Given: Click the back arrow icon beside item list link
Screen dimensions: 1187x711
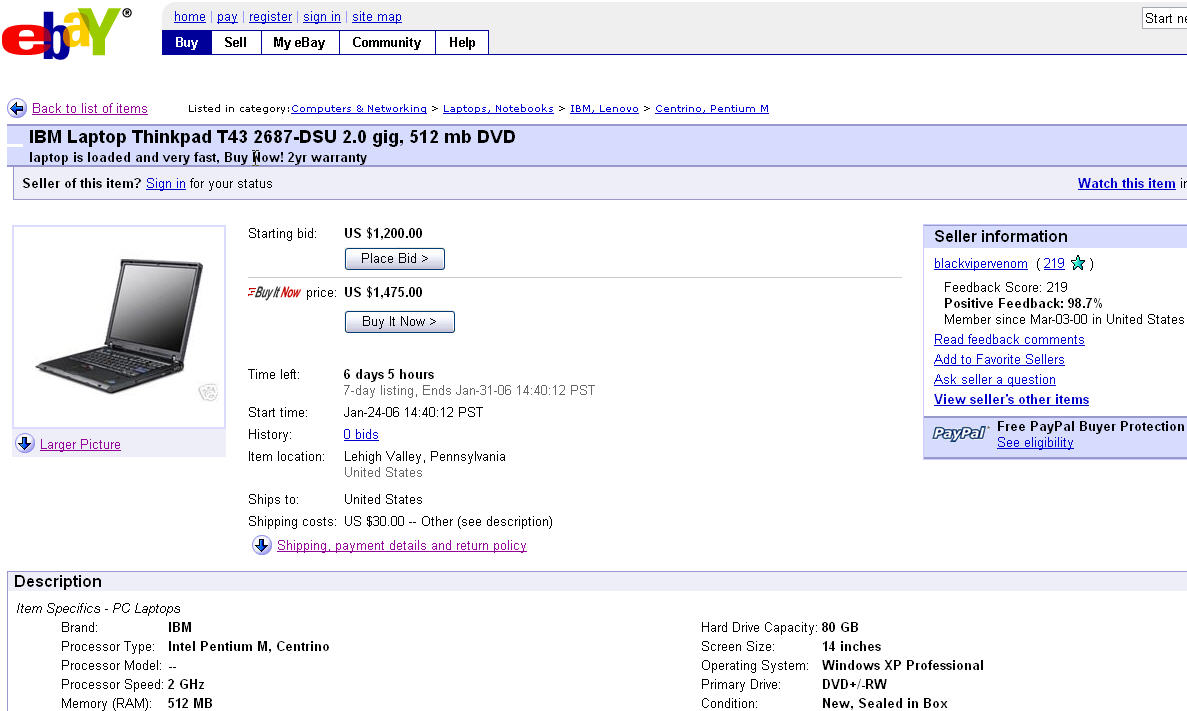Looking at the screenshot, I should pyautogui.click(x=17, y=109).
